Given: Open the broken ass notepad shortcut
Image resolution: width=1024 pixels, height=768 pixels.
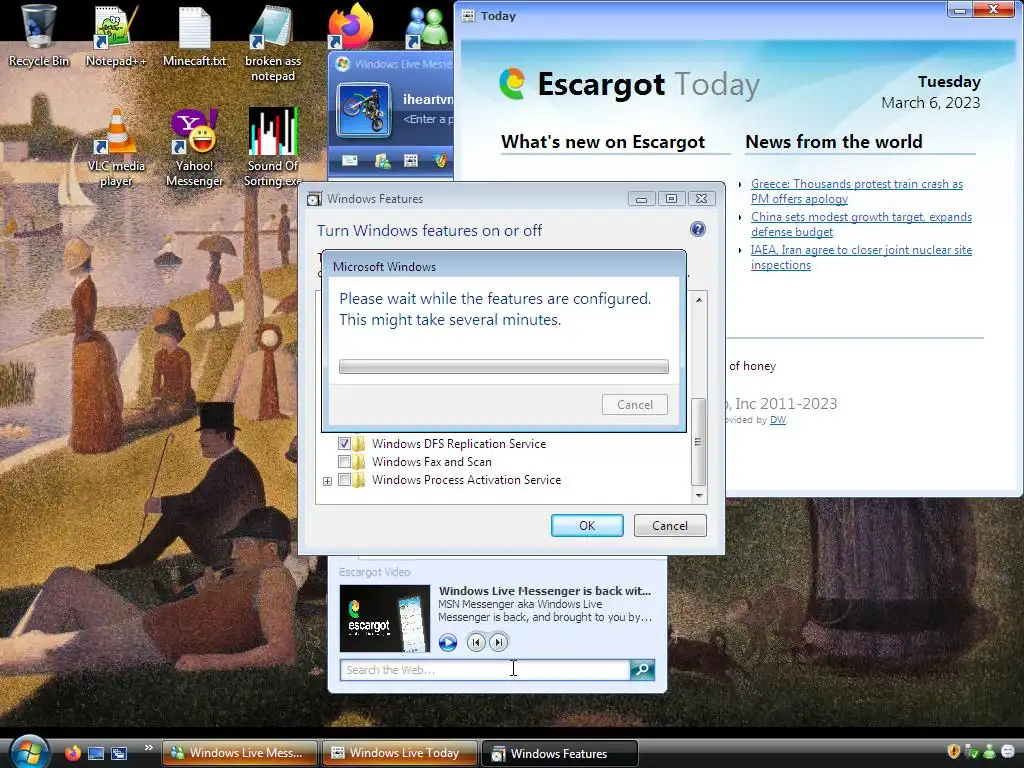Looking at the screenshot, I should click(272, 42).
